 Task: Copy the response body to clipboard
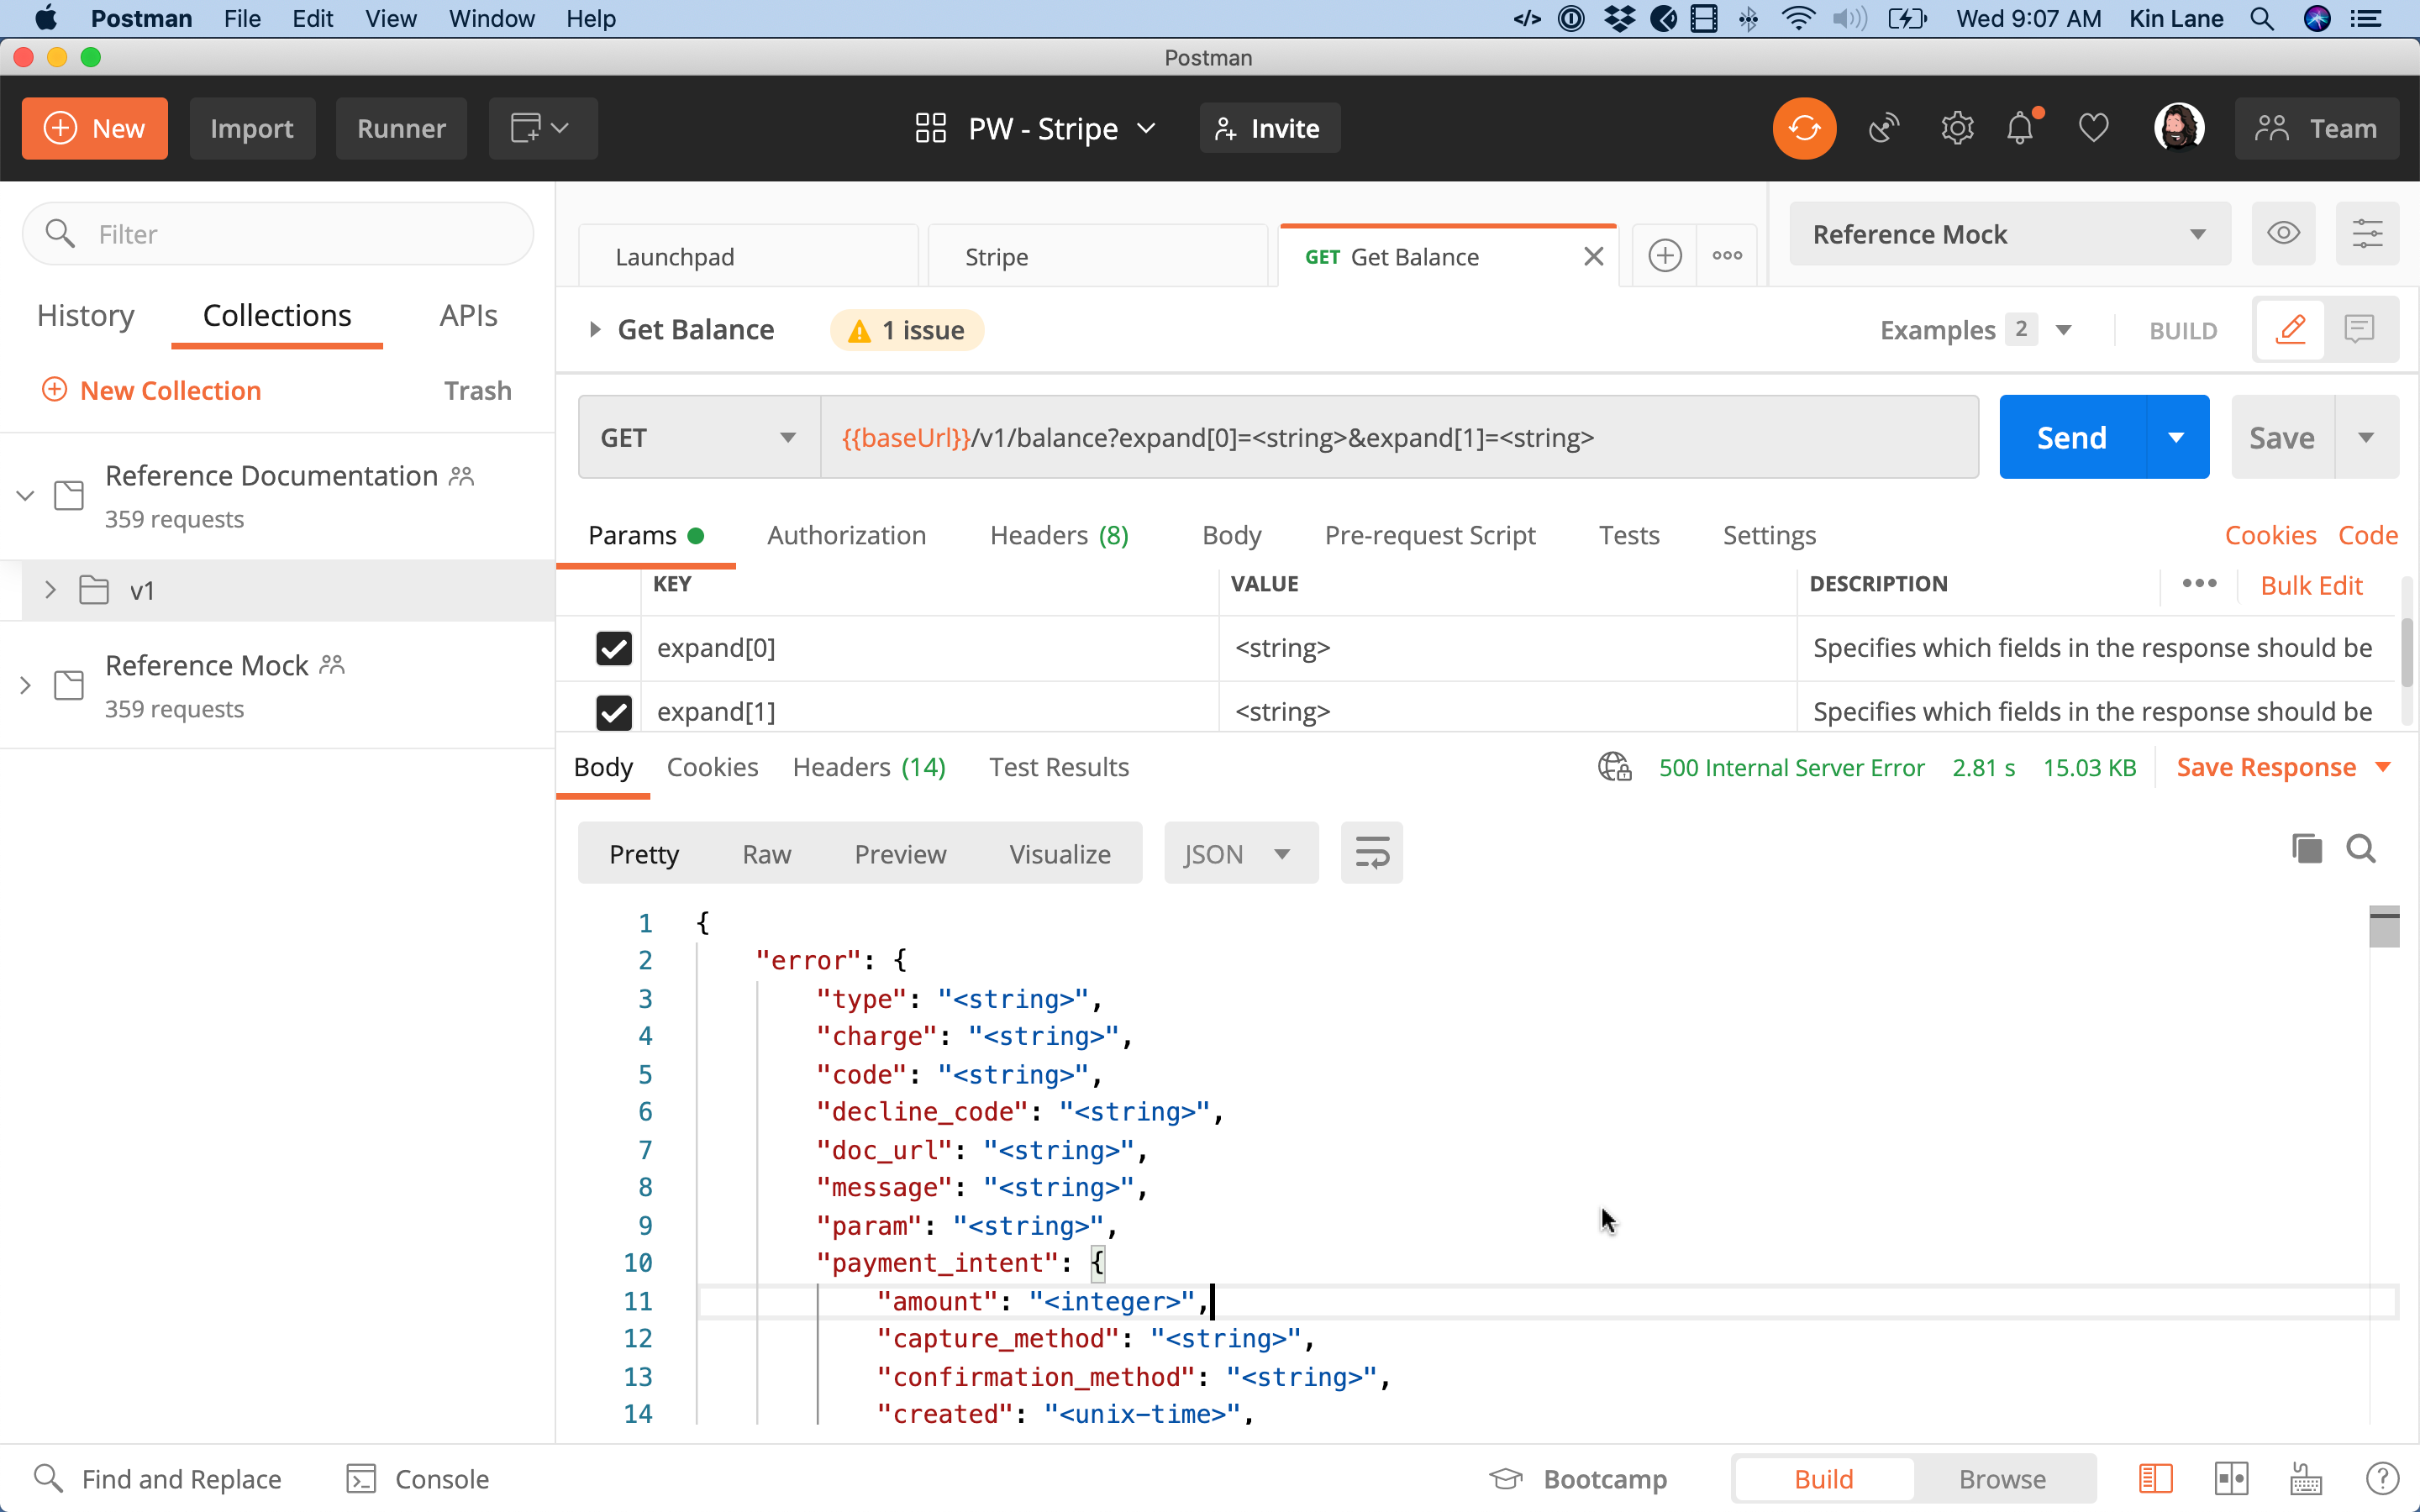2307,849
